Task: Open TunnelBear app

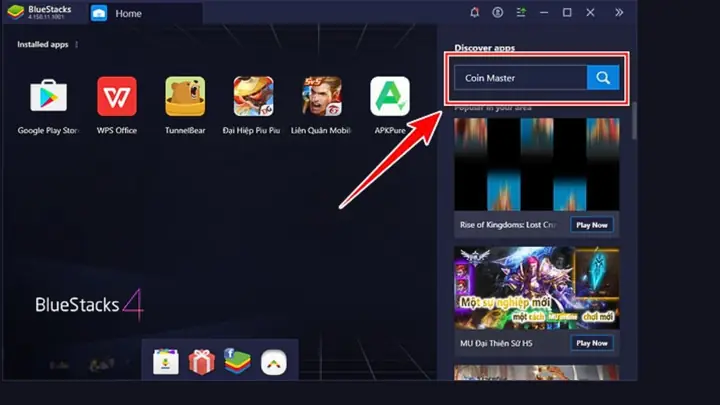Action: point(185,96)
